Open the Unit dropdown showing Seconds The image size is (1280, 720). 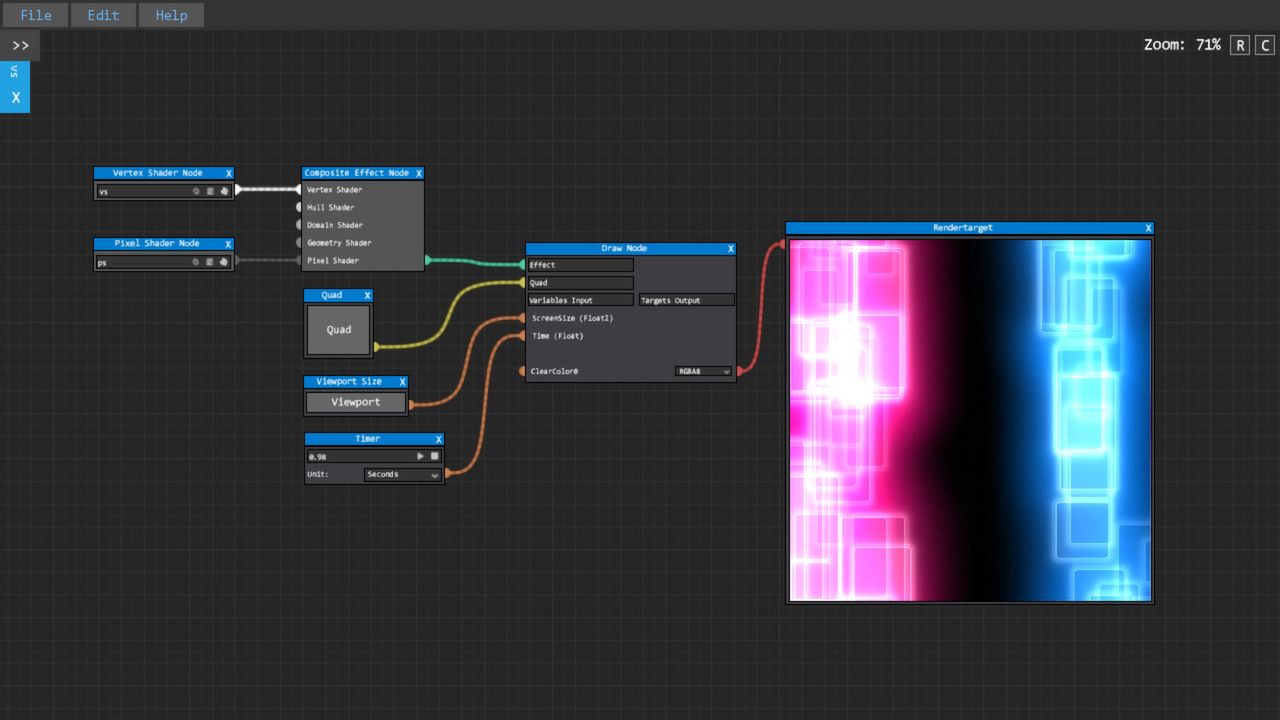[400, 474]
